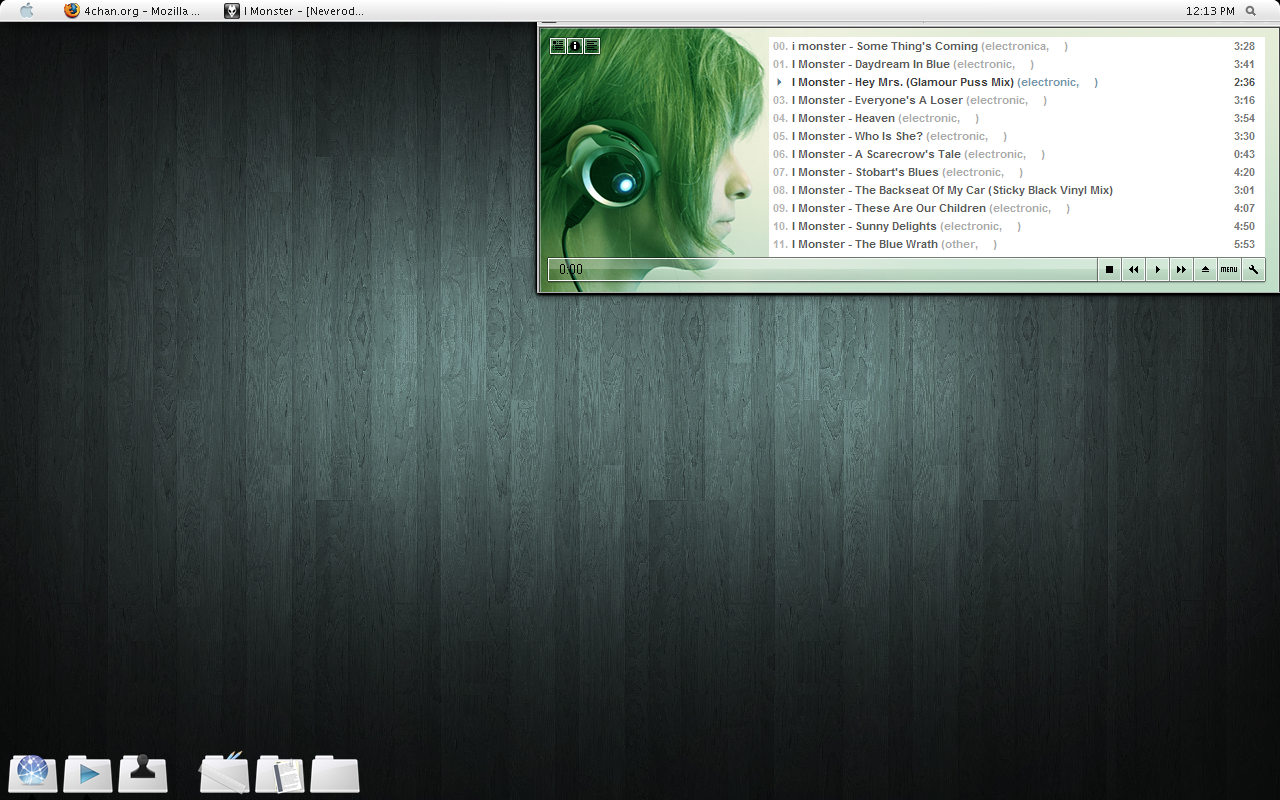Start playback with the play button

point(1157,269)
